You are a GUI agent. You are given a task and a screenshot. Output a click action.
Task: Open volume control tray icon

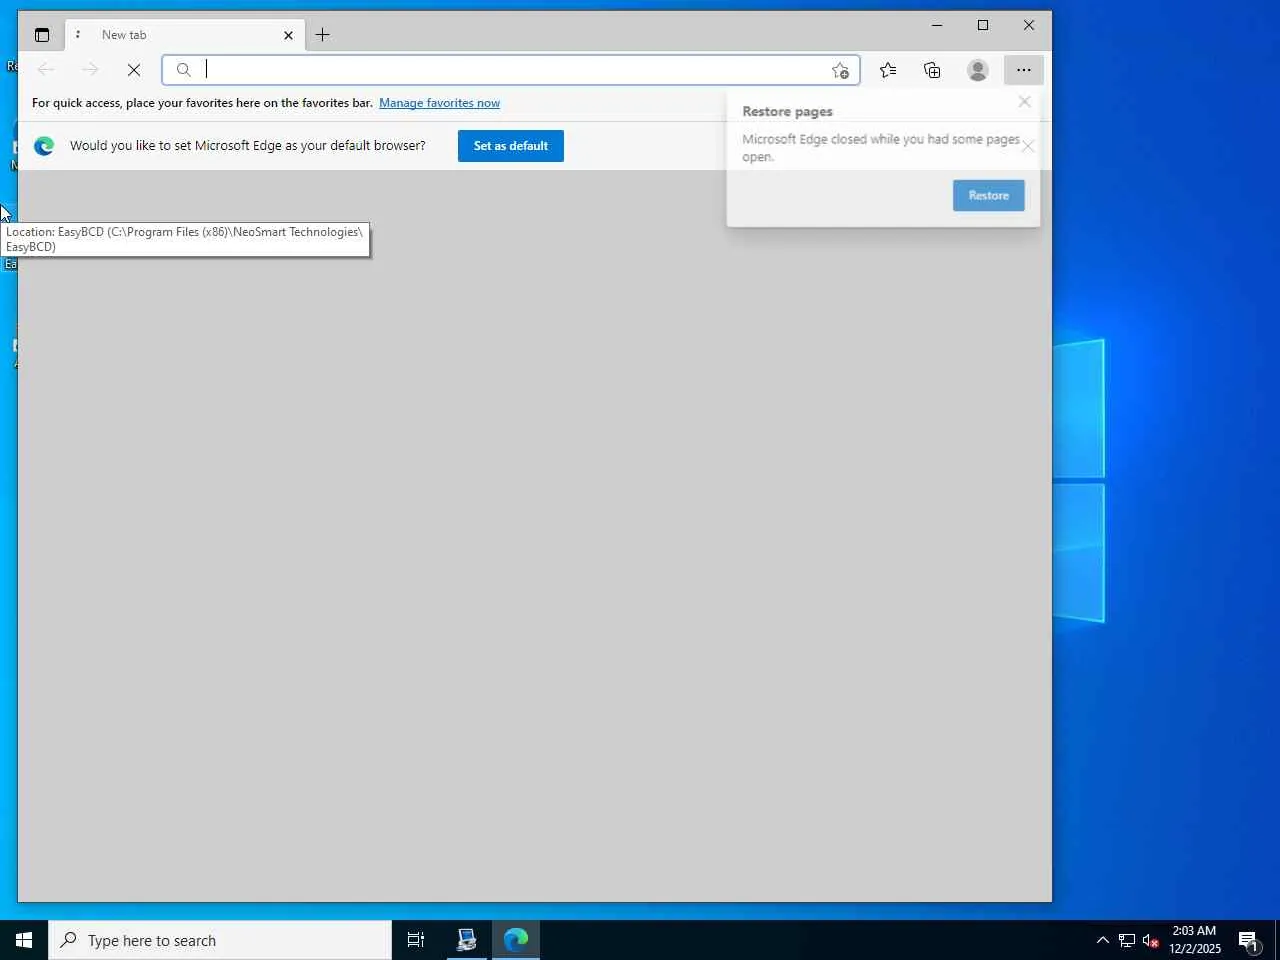1151,940
